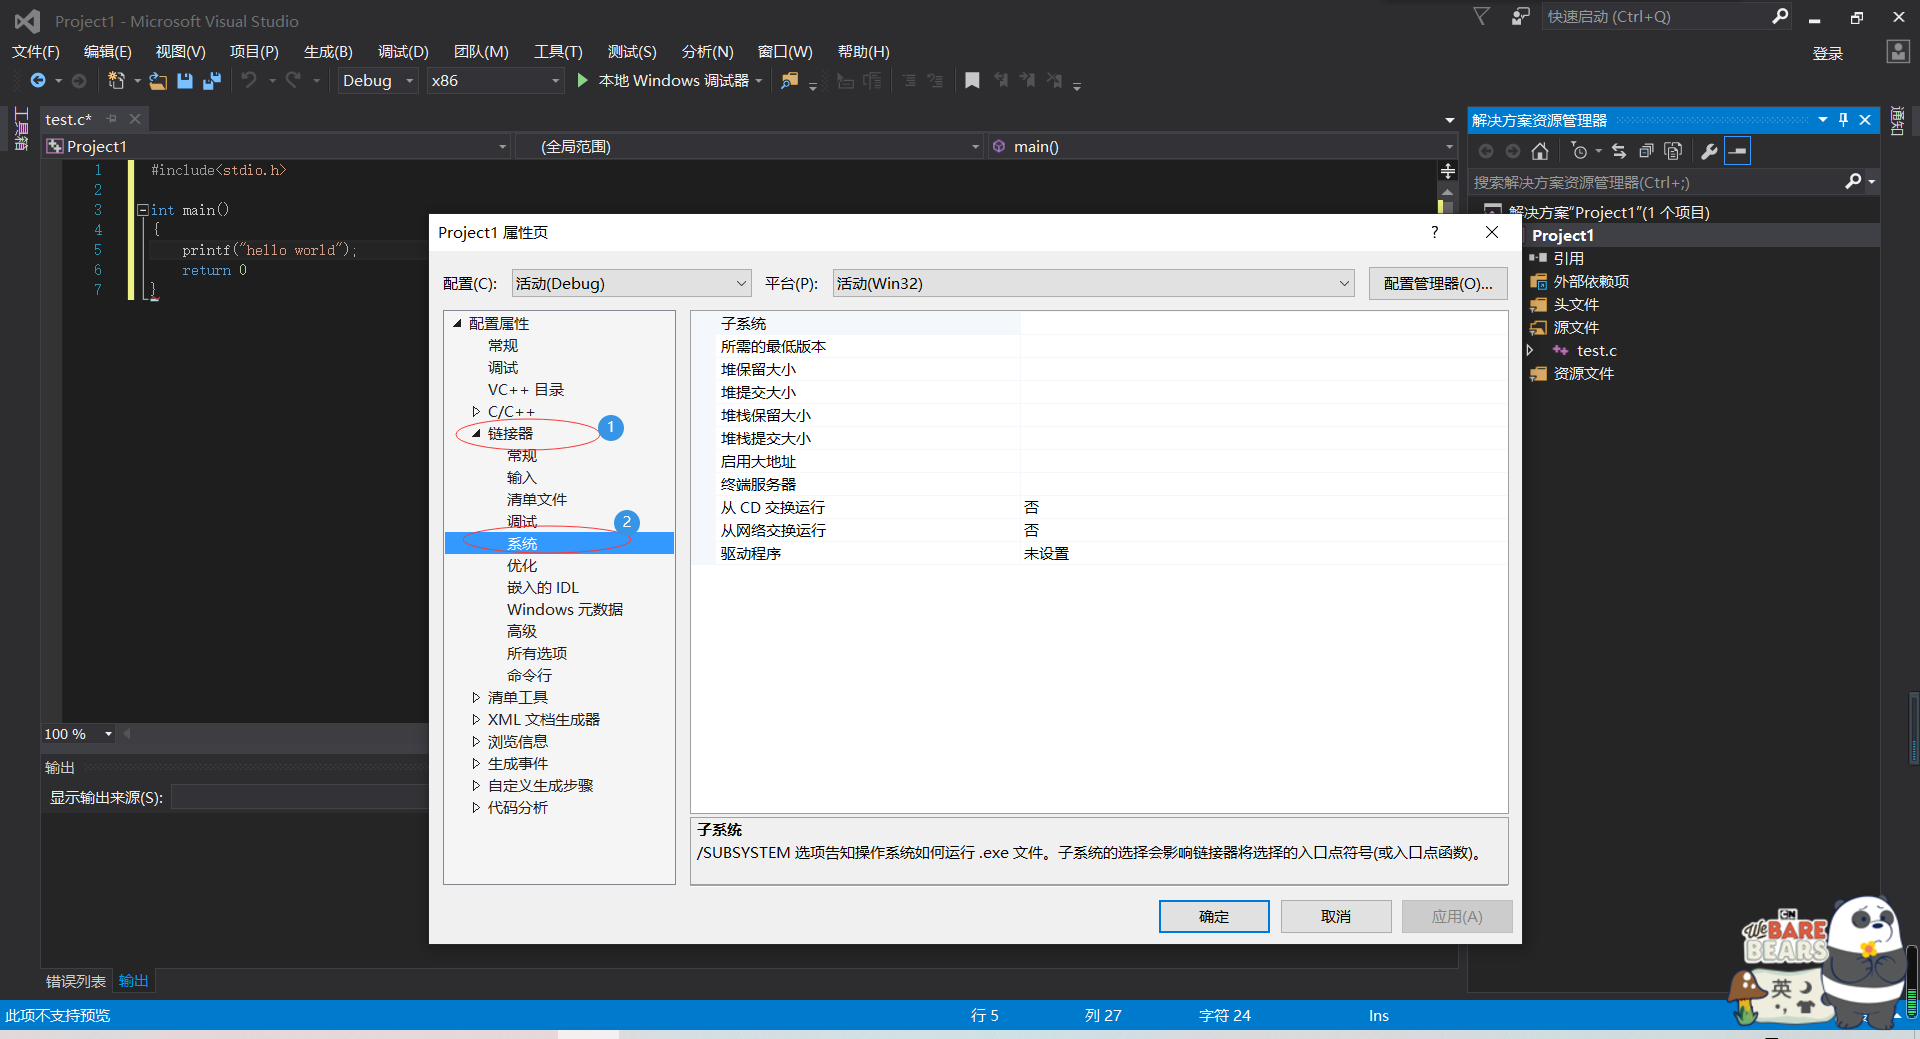Click the Home icon in Solution Explorer
Image resolution: width=1920 pixels, height=1039 pixels.
click(x=1540, y=151)
